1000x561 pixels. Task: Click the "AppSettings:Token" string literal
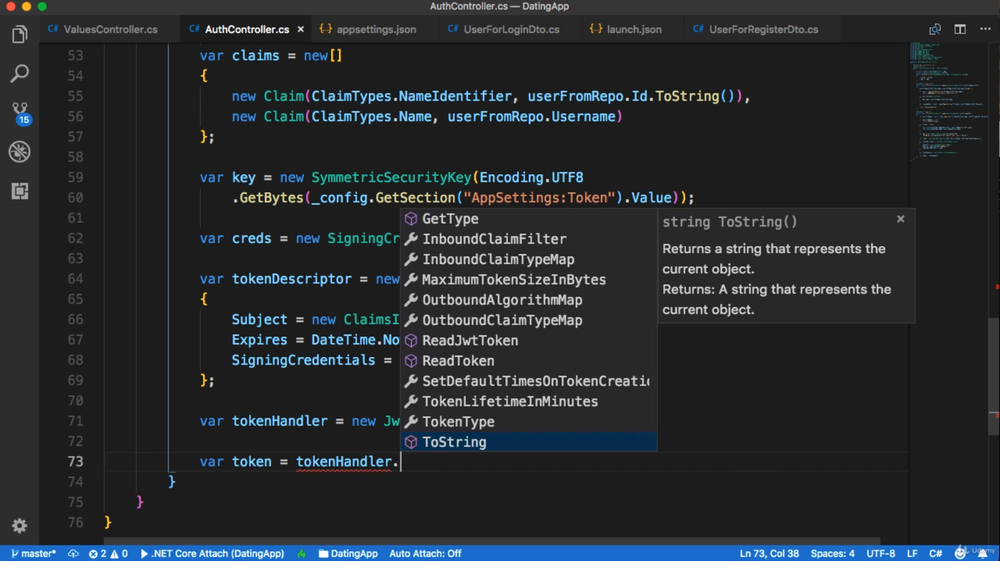(x=539, y=198)
